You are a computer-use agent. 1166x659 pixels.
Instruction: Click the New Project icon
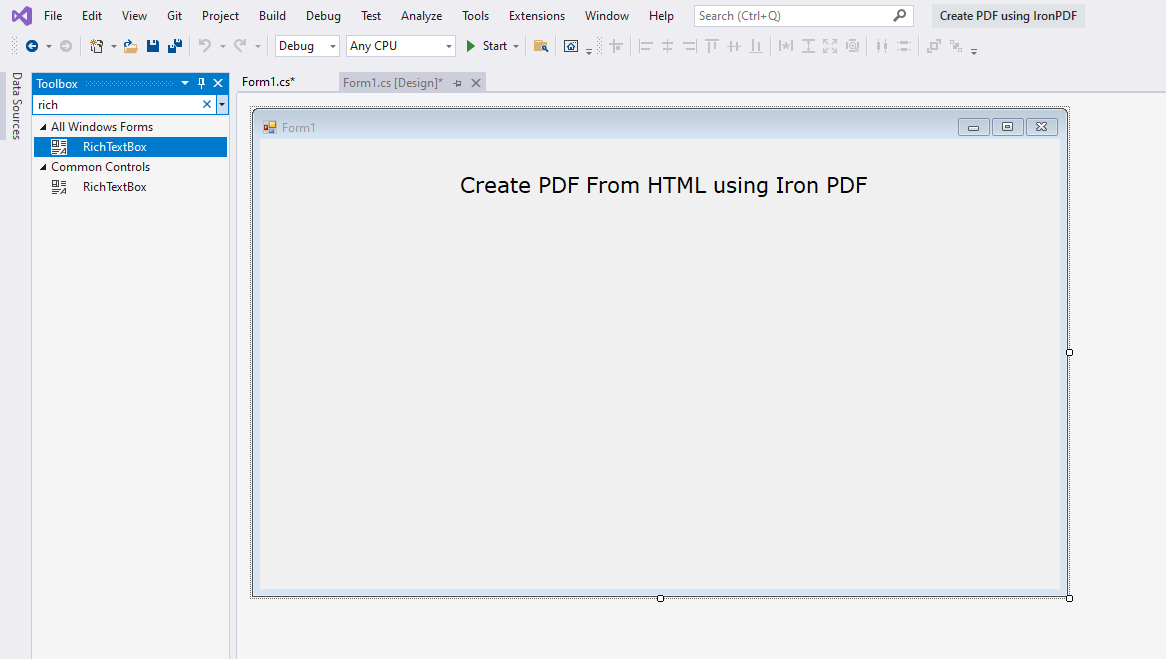pyautogui.click(x=96, y=46)
